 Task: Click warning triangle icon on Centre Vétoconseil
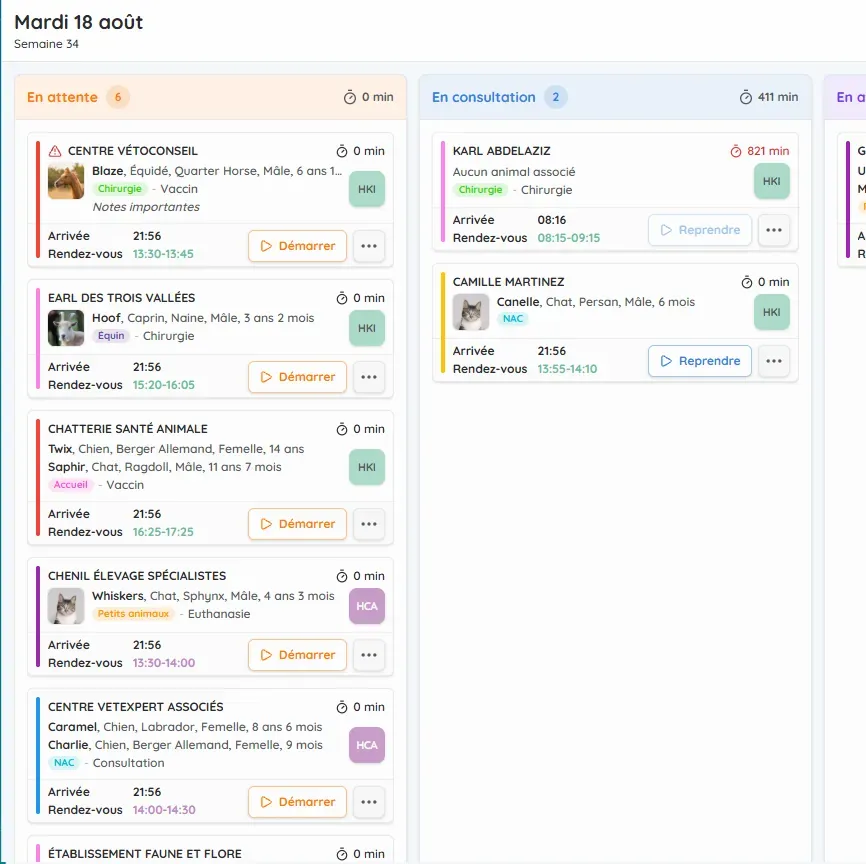55,151
